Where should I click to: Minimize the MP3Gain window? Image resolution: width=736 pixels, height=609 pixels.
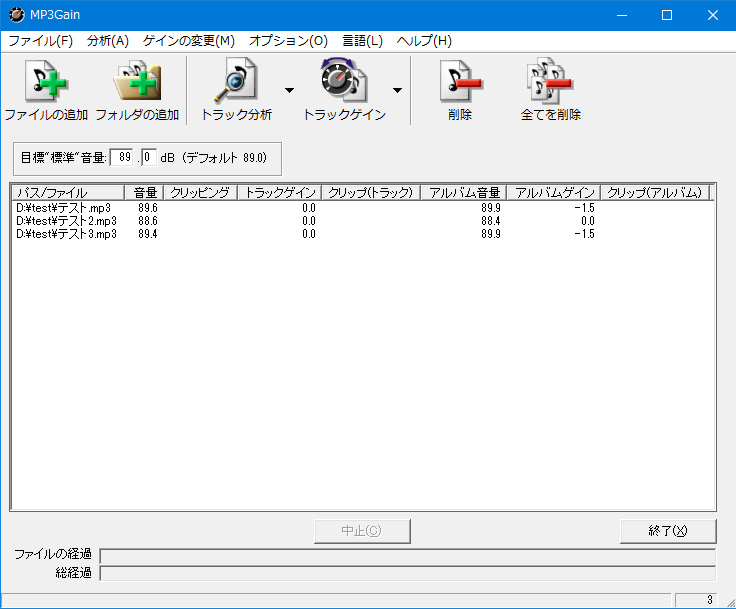[x=622, y=15]
